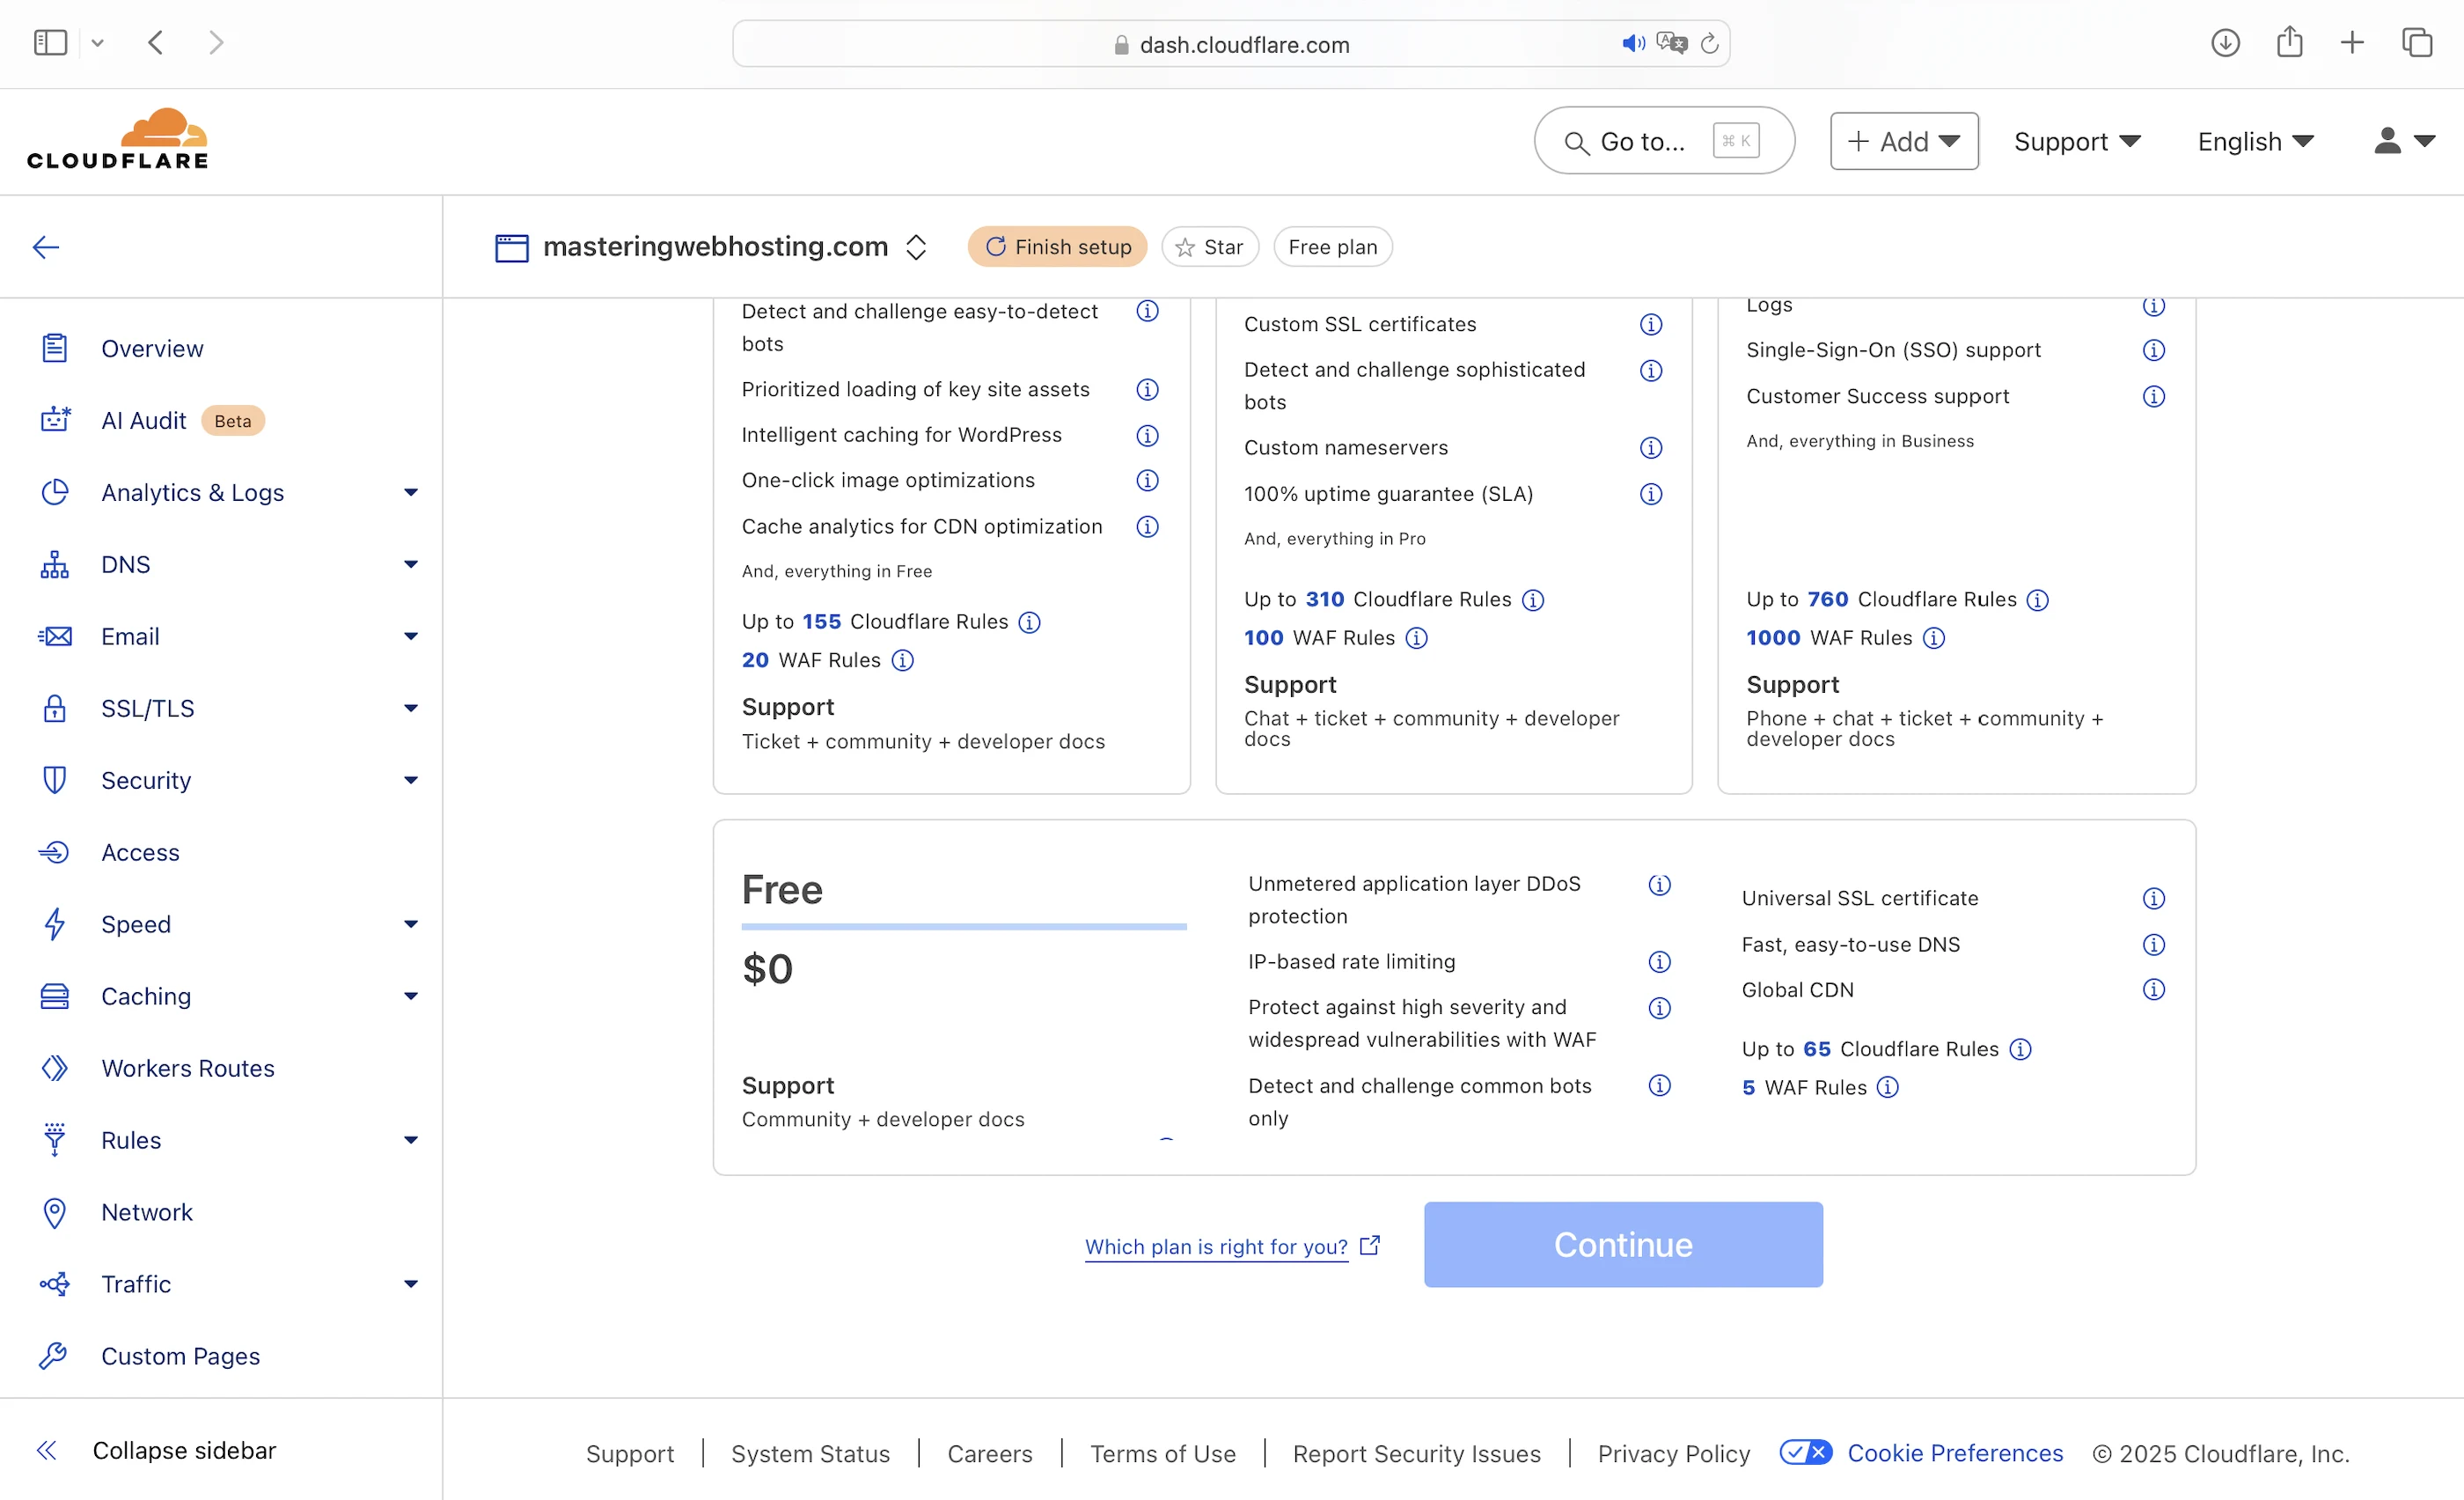Click the info icon beside 1000 WAF Rules

pos(1934,638)
